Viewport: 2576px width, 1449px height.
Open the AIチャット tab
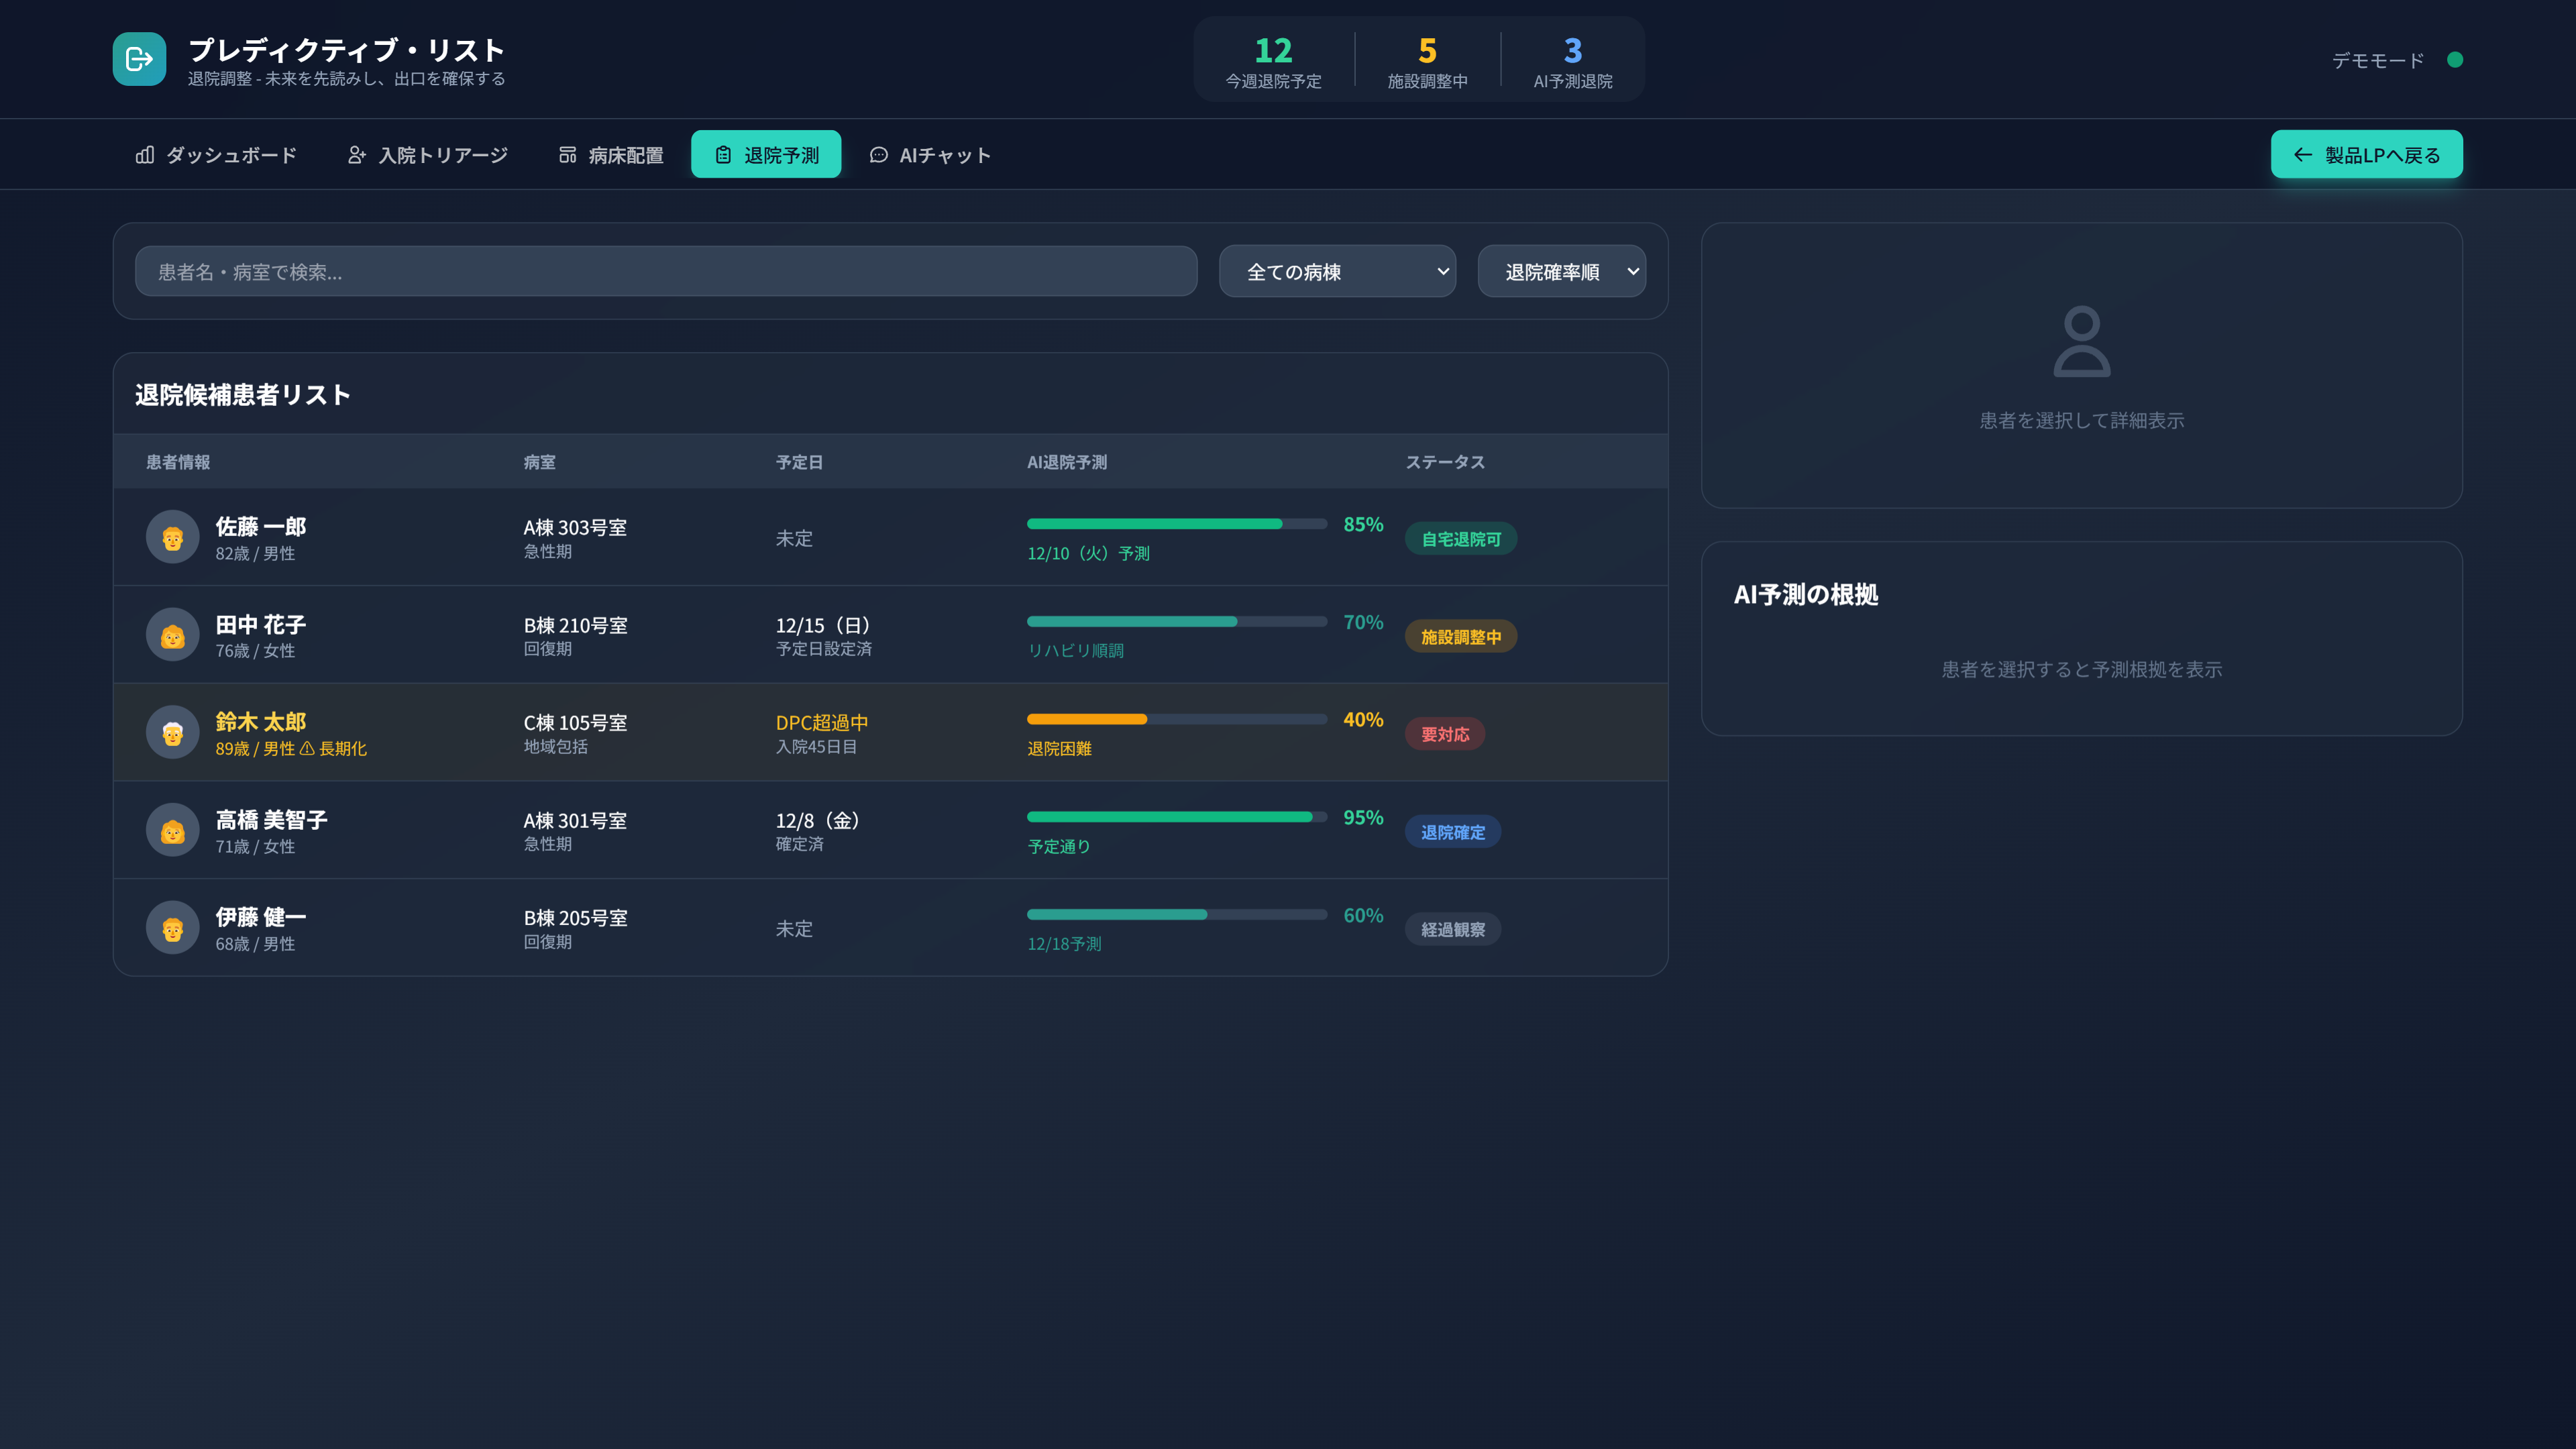click(930, 155)
